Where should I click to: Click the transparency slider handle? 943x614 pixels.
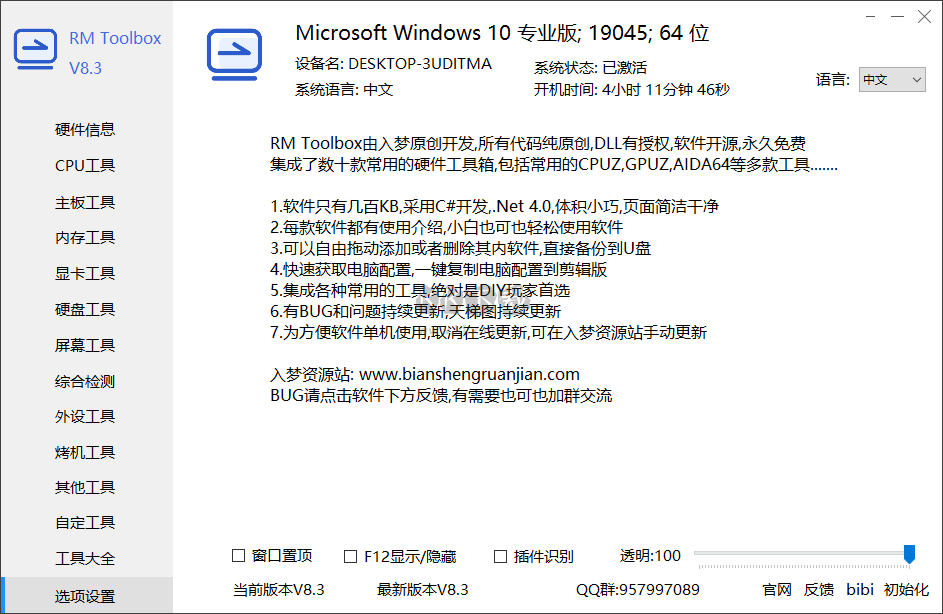(909, 554)
